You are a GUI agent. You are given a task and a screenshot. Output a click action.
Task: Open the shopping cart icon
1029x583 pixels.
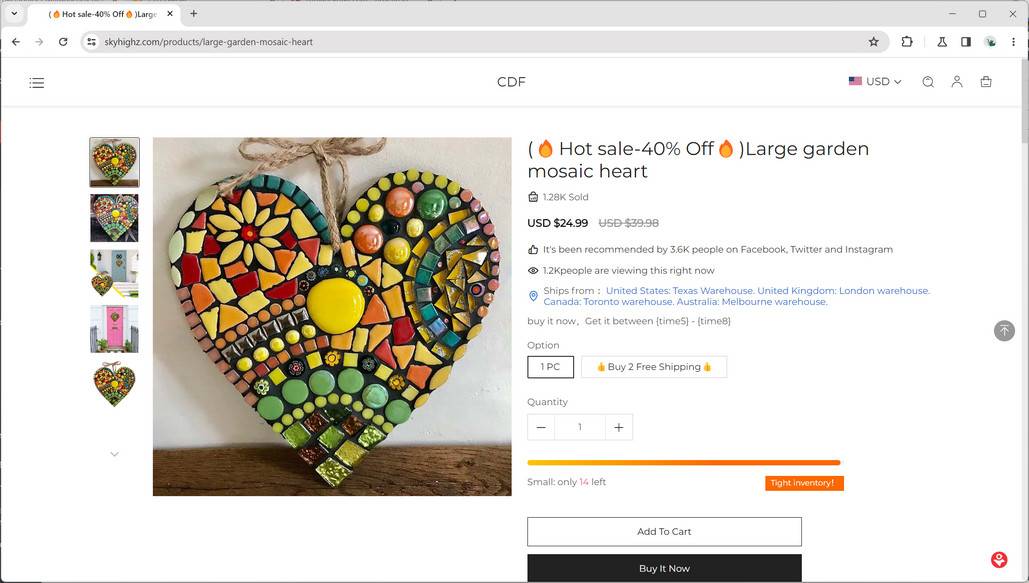point(986,82)
